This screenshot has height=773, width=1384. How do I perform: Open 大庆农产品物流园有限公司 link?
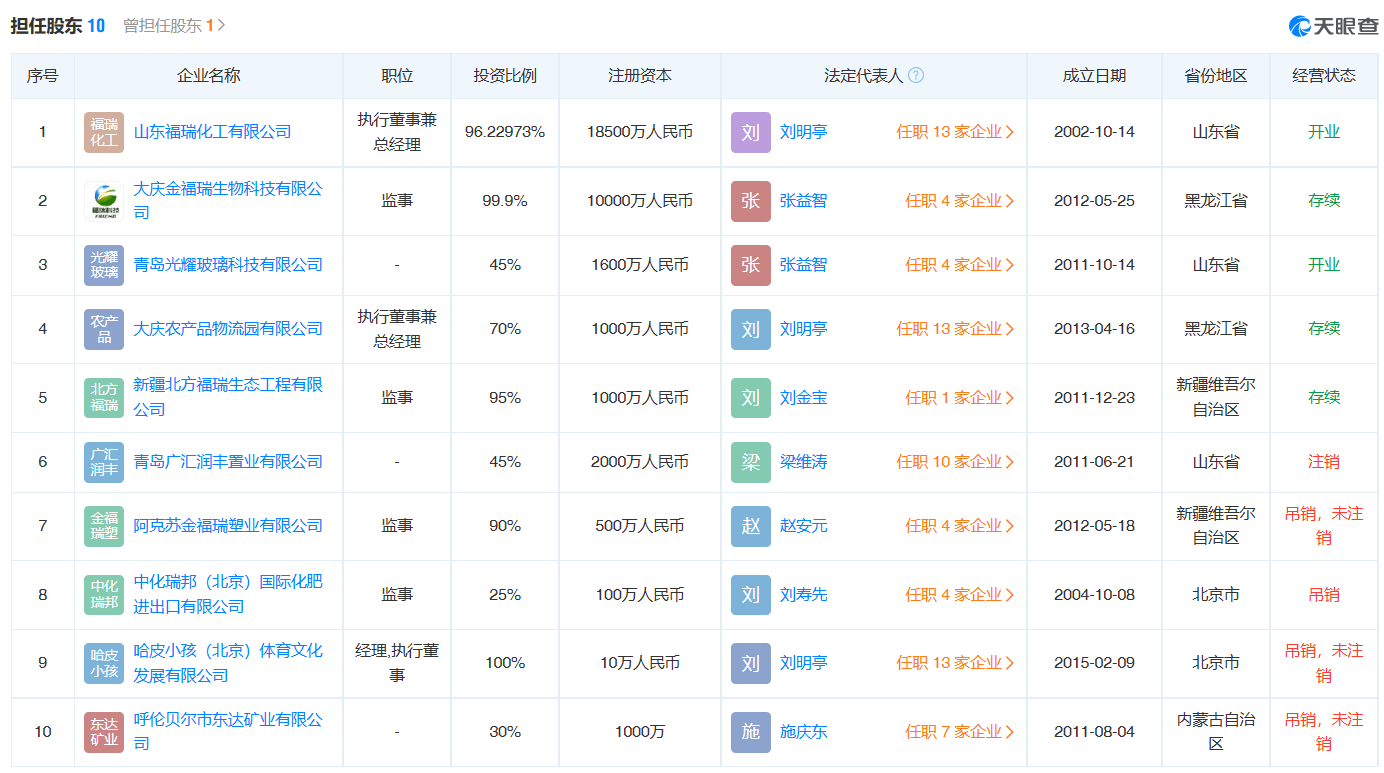click(x=228, y=329)
